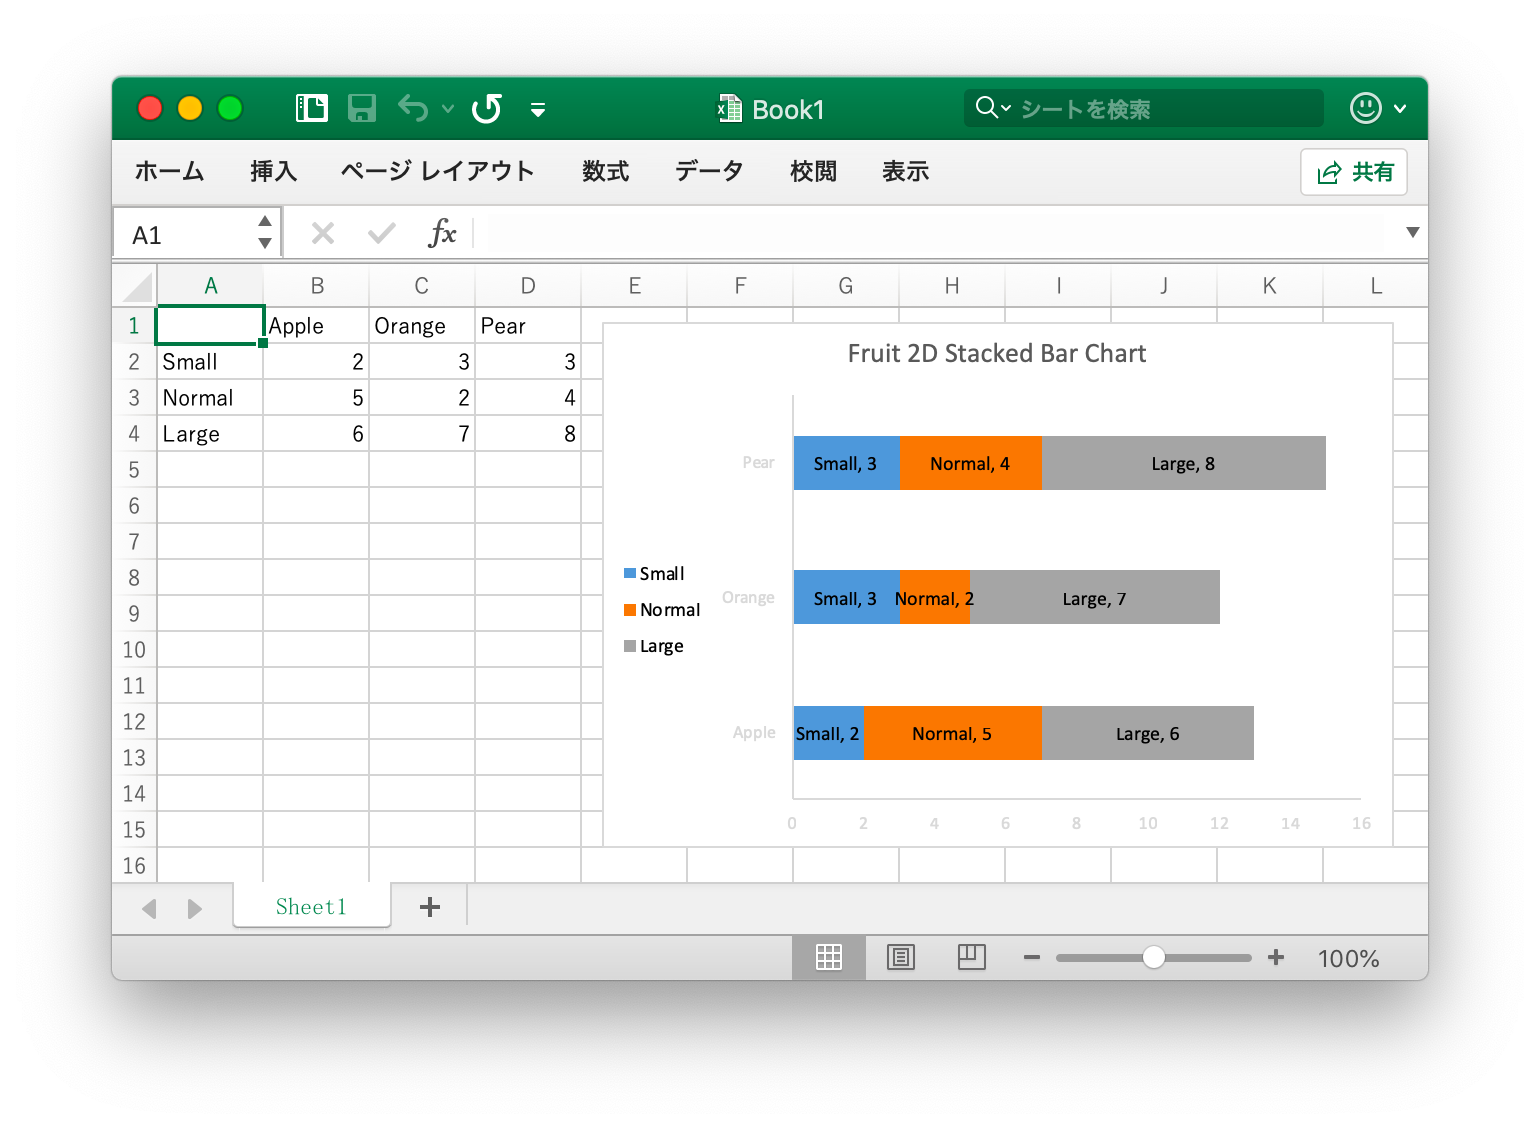
Task: Click the fx insert function icon
Action: tap(441, 234)
